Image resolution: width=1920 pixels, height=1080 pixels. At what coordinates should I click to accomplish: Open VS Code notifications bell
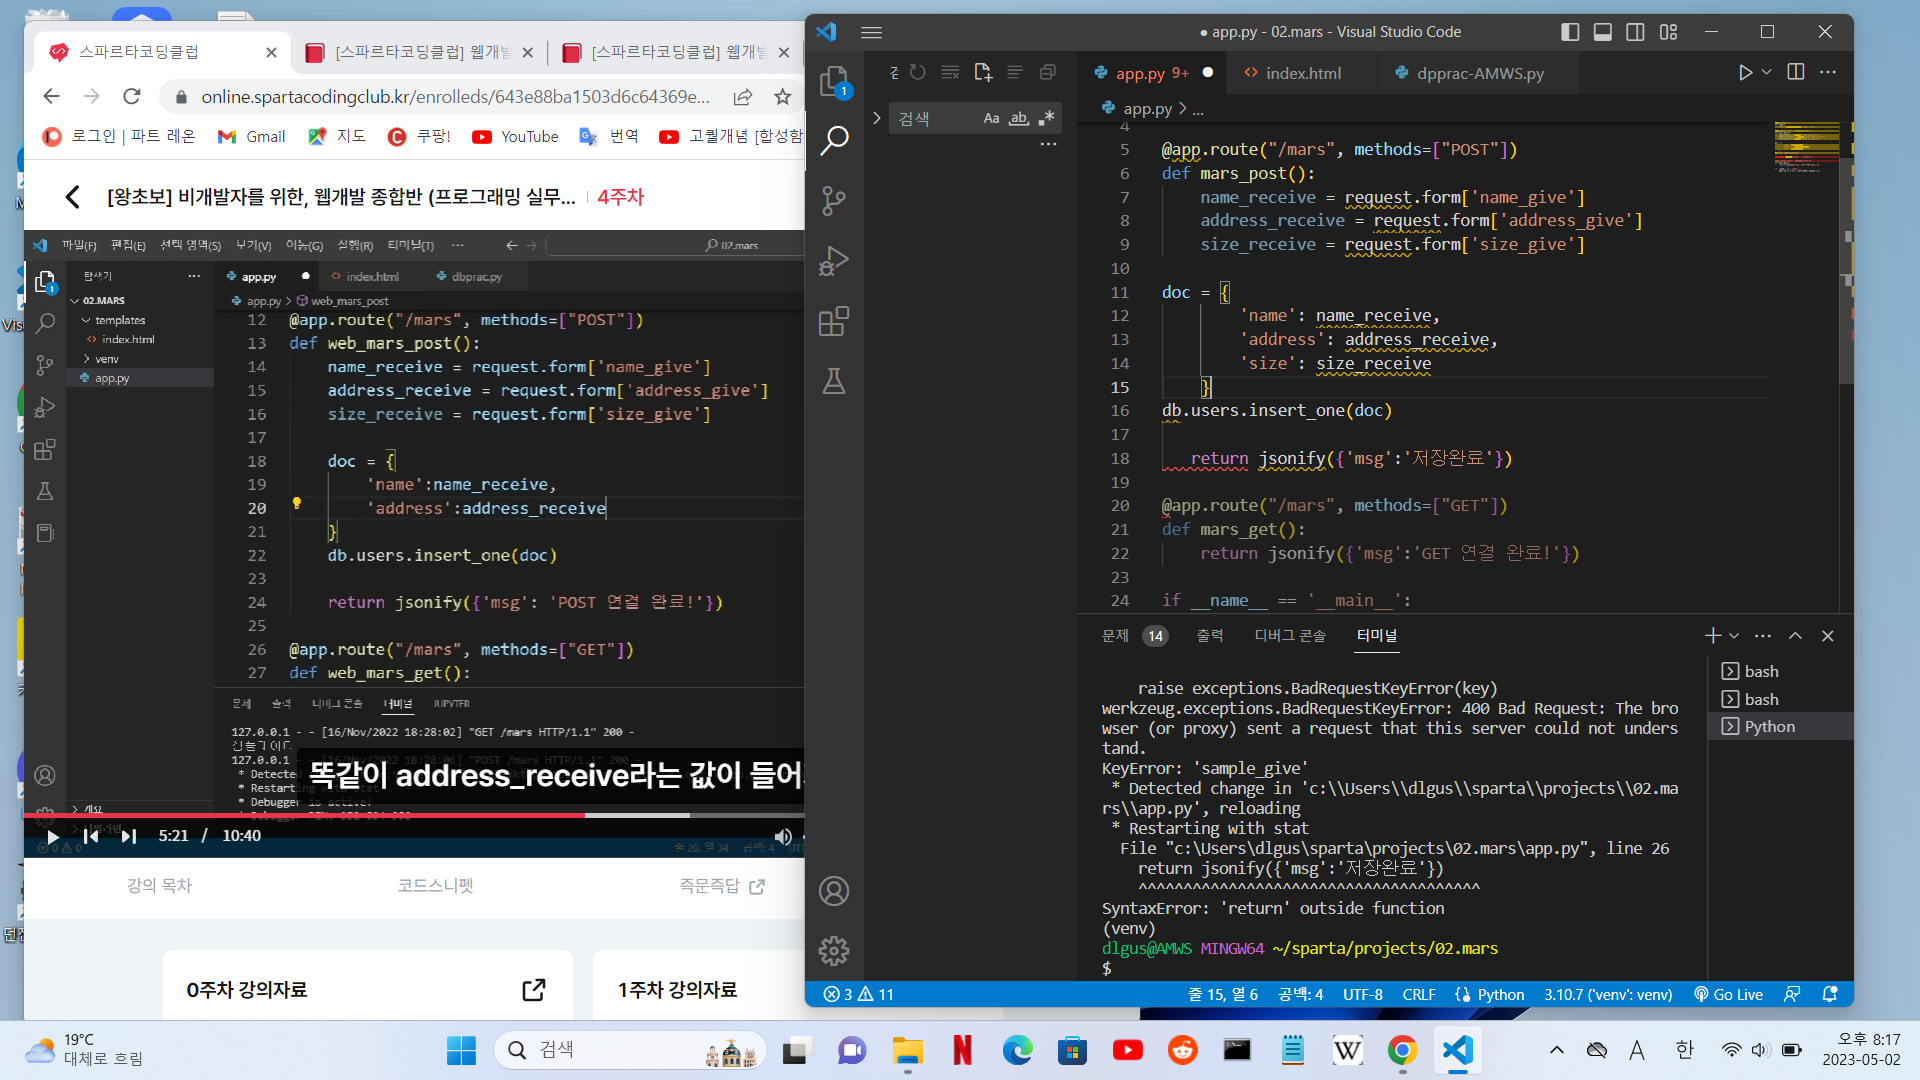coord(1830,994)
